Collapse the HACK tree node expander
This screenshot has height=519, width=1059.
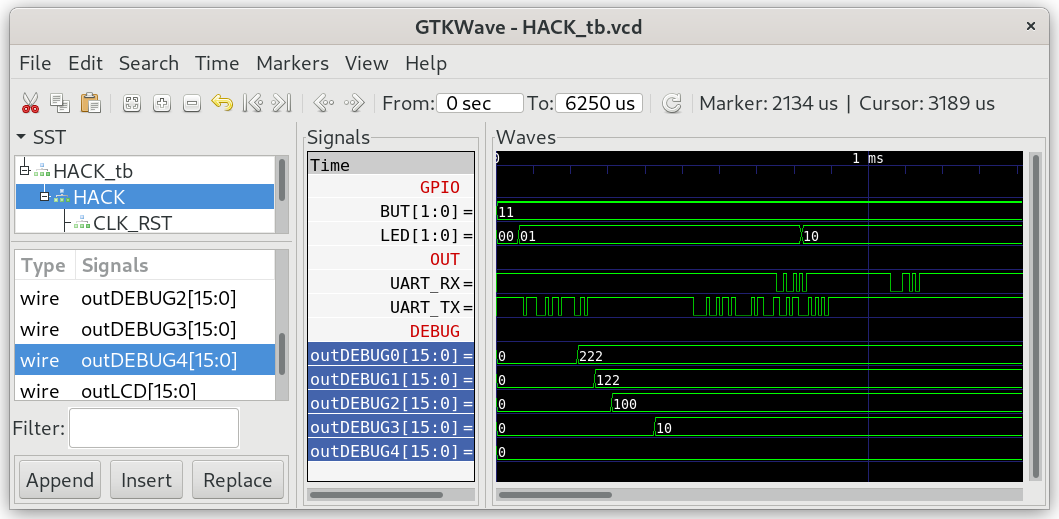point(45,197)
